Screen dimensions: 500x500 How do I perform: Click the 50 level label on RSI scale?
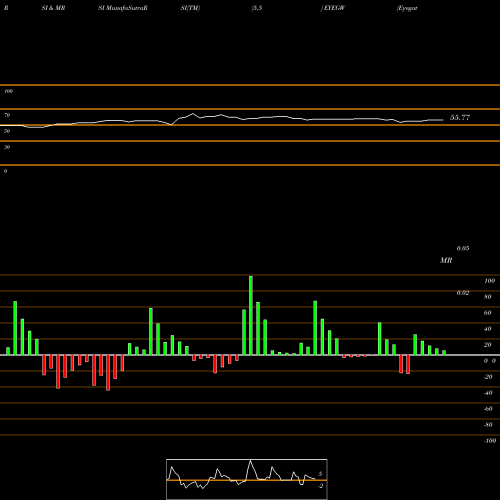pos(7,131)
